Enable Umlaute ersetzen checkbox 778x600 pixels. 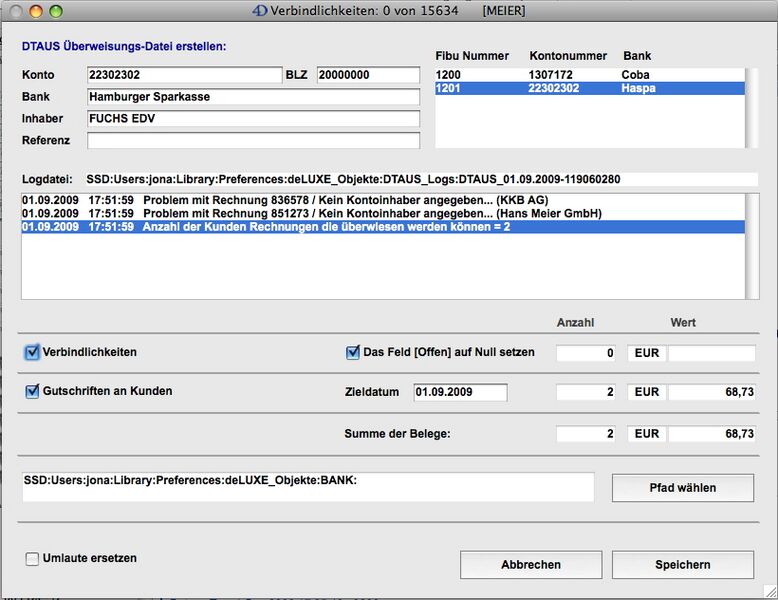[x=33, y=558]
